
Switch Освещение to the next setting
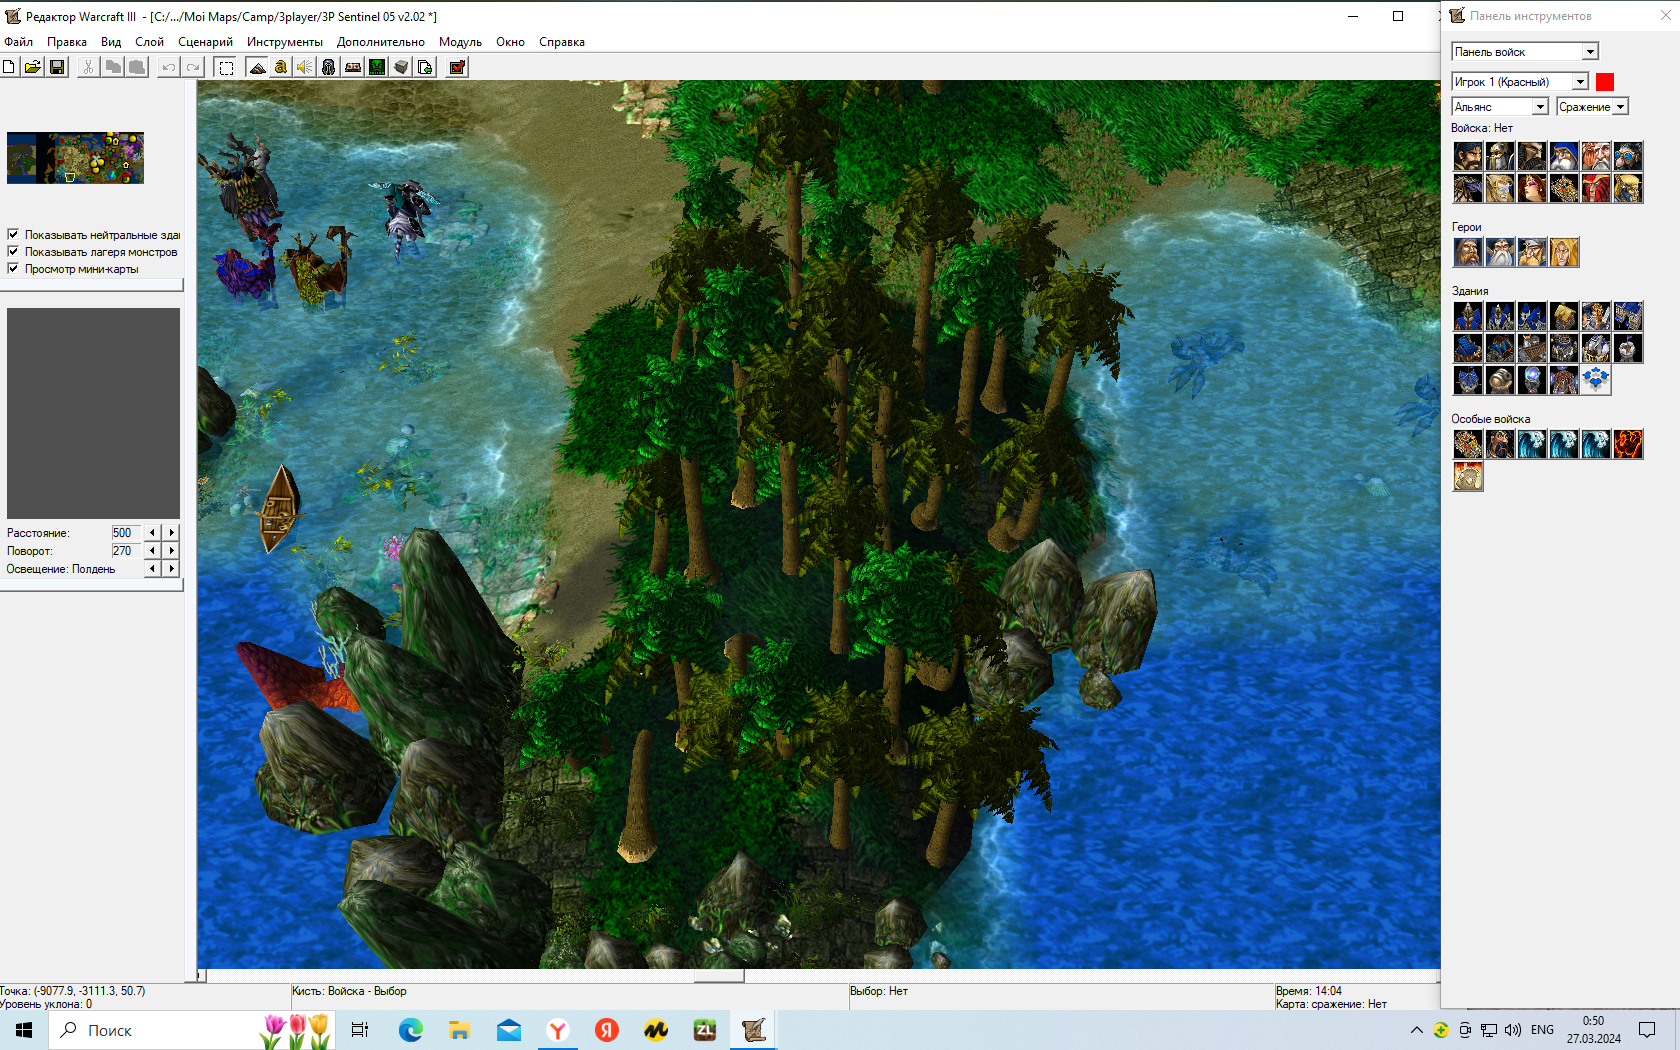(172, 569)
